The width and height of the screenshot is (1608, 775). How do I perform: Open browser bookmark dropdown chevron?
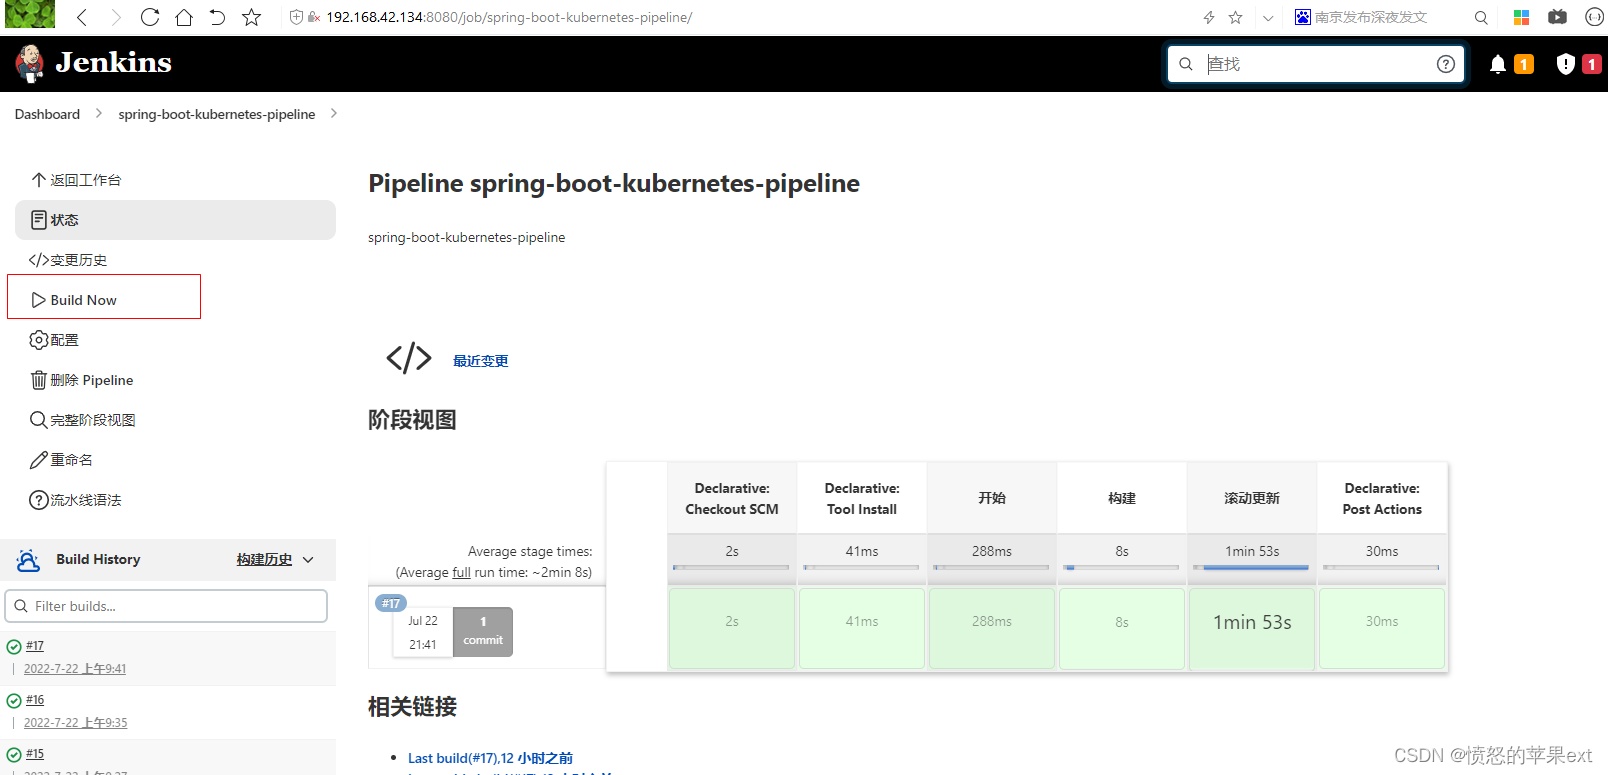tap(1268, 17)
